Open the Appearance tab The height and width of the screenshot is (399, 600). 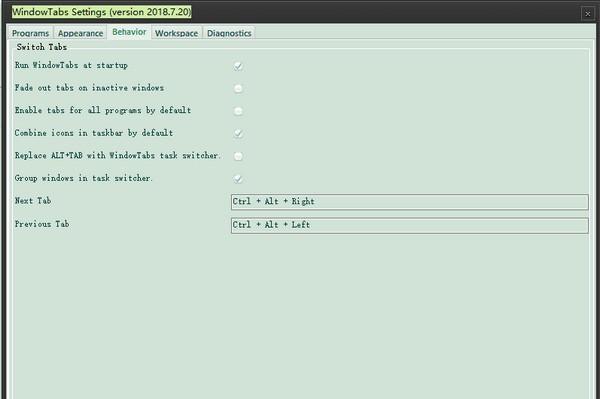[x=80, y=33]
